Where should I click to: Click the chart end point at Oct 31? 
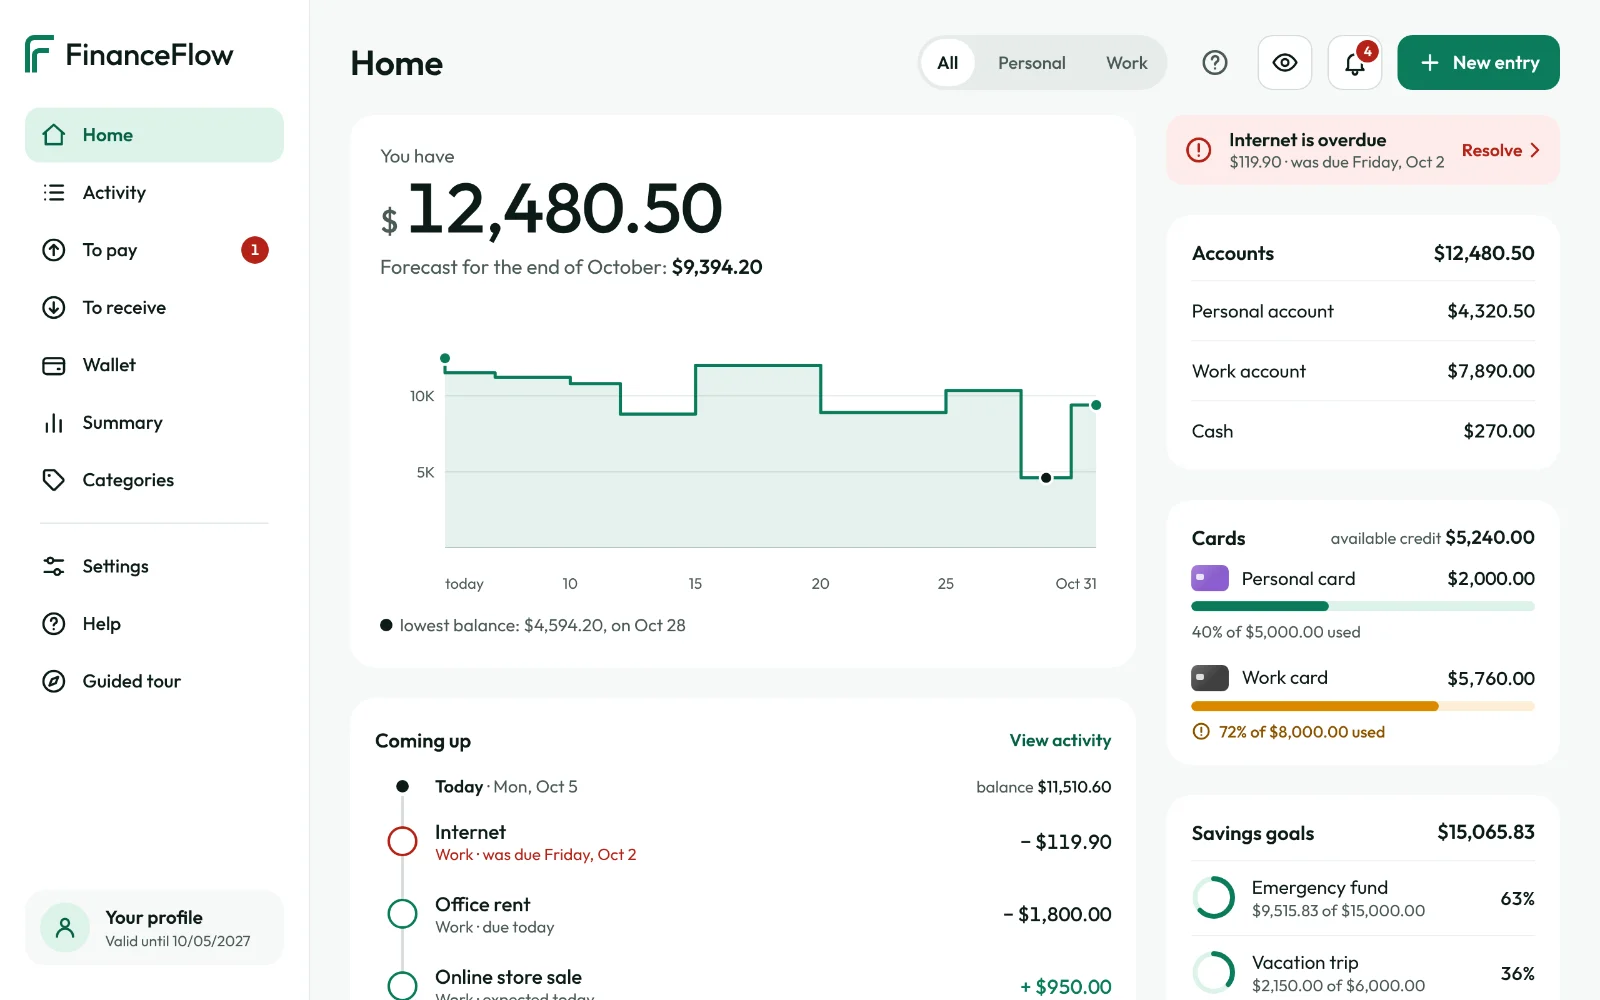[x=1096, y=405]
